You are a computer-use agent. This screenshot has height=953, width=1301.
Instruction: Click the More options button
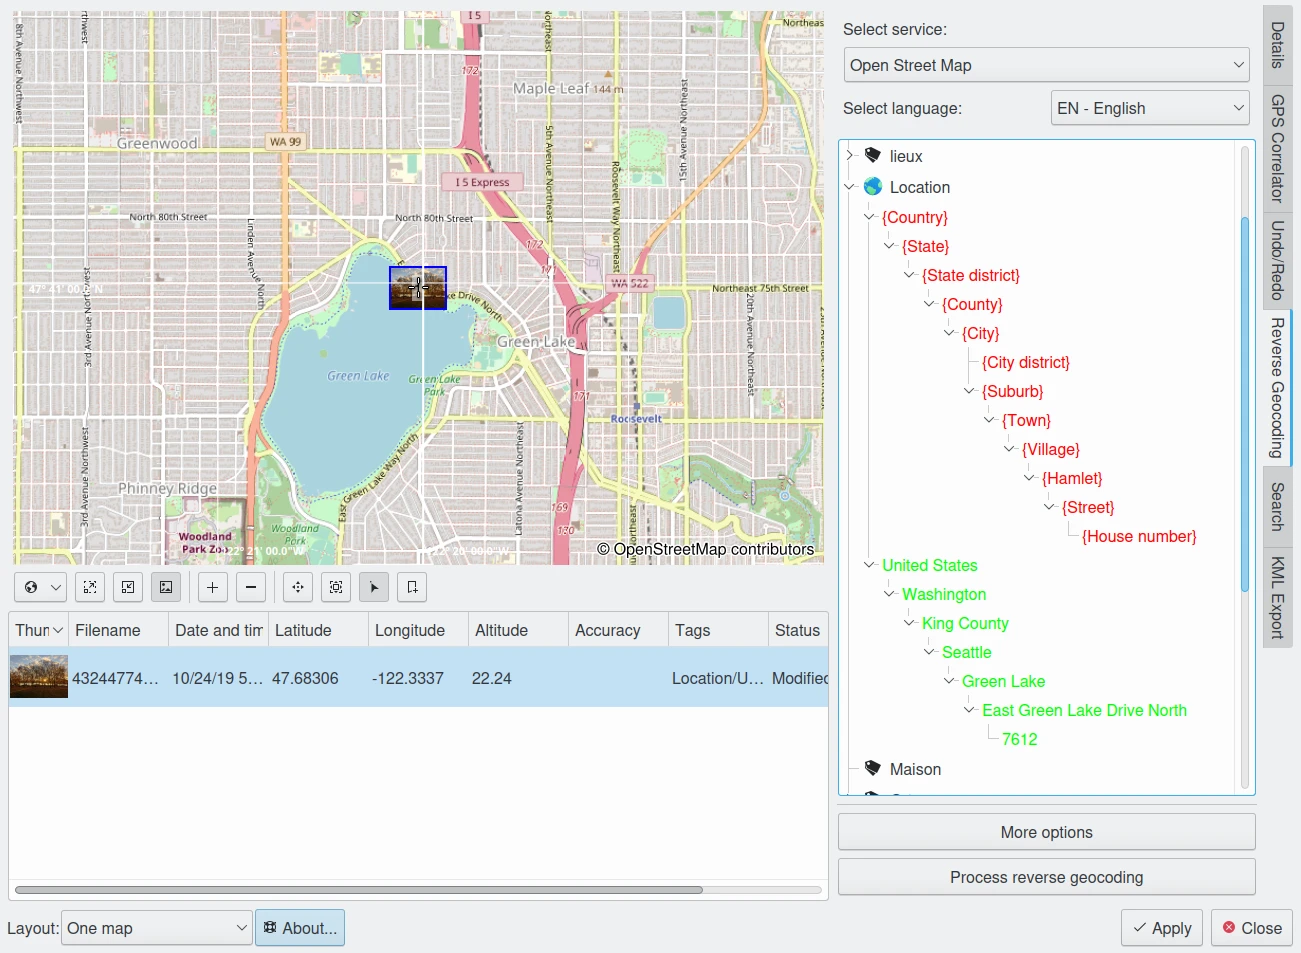click(1046, 832)
